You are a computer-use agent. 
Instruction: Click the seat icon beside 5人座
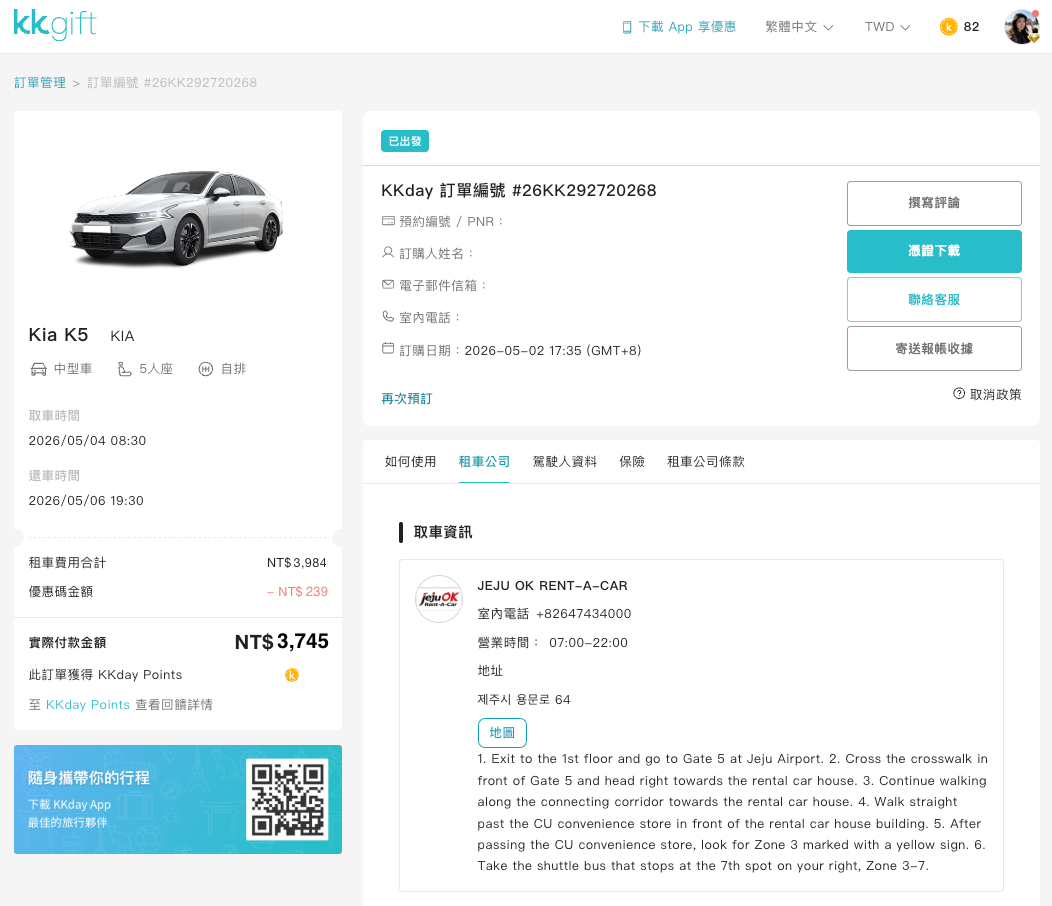[124, 369]
